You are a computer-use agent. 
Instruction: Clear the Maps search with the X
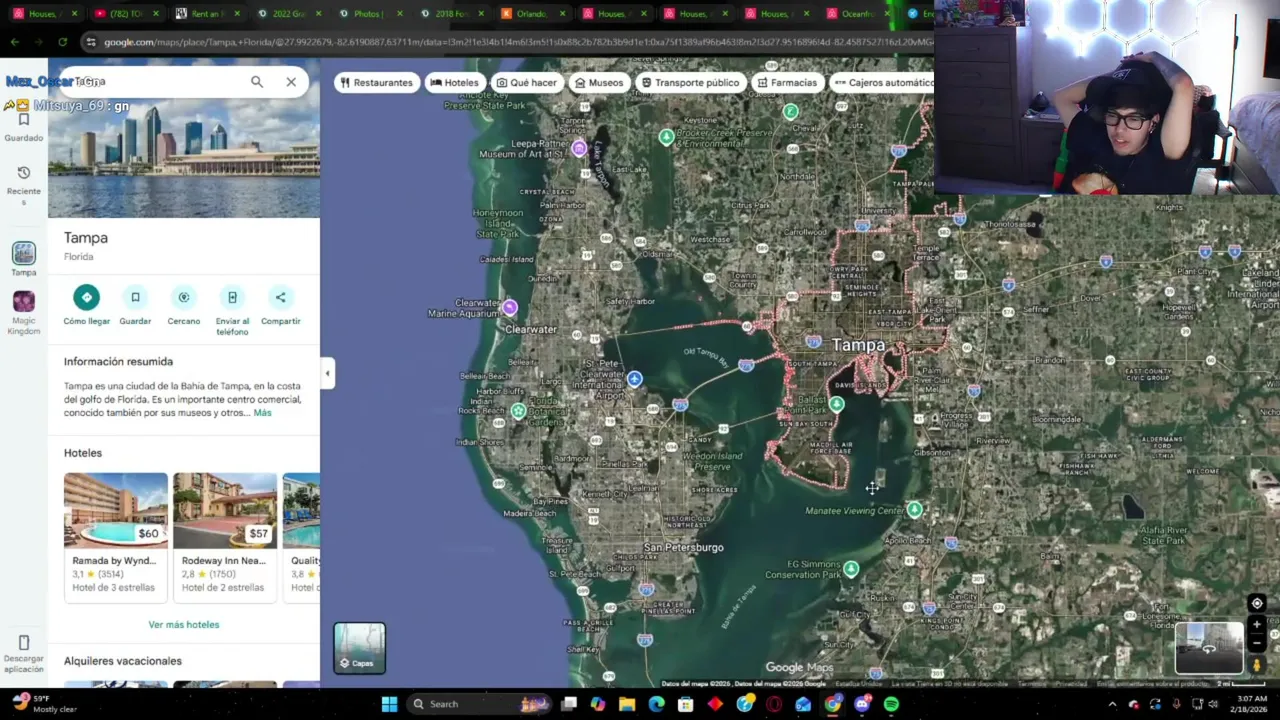pyautogui.click(x=291, y=82)
